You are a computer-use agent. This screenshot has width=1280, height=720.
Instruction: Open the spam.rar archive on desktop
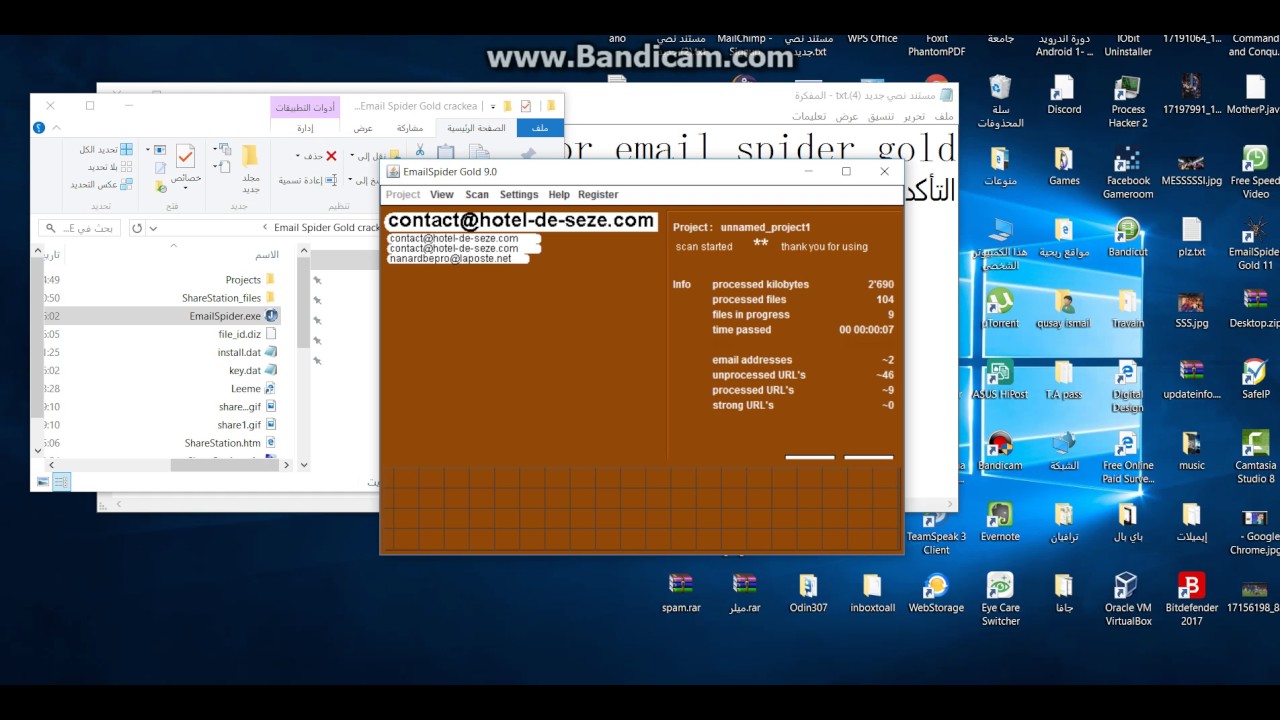tap(681, 593)
